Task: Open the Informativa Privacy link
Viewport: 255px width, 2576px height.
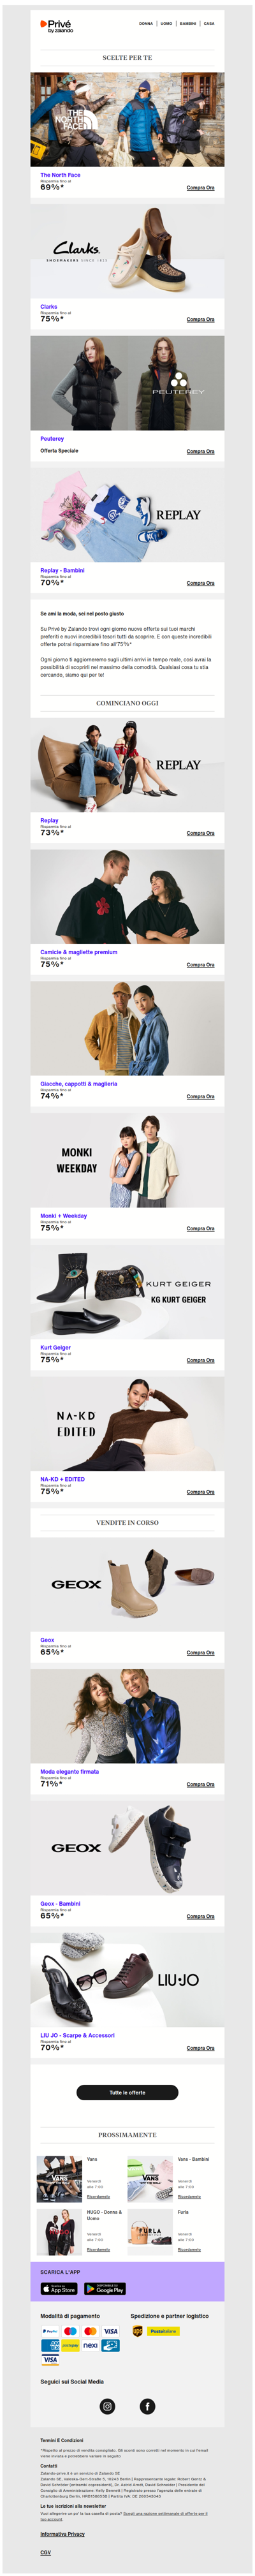Action: 62,2534
